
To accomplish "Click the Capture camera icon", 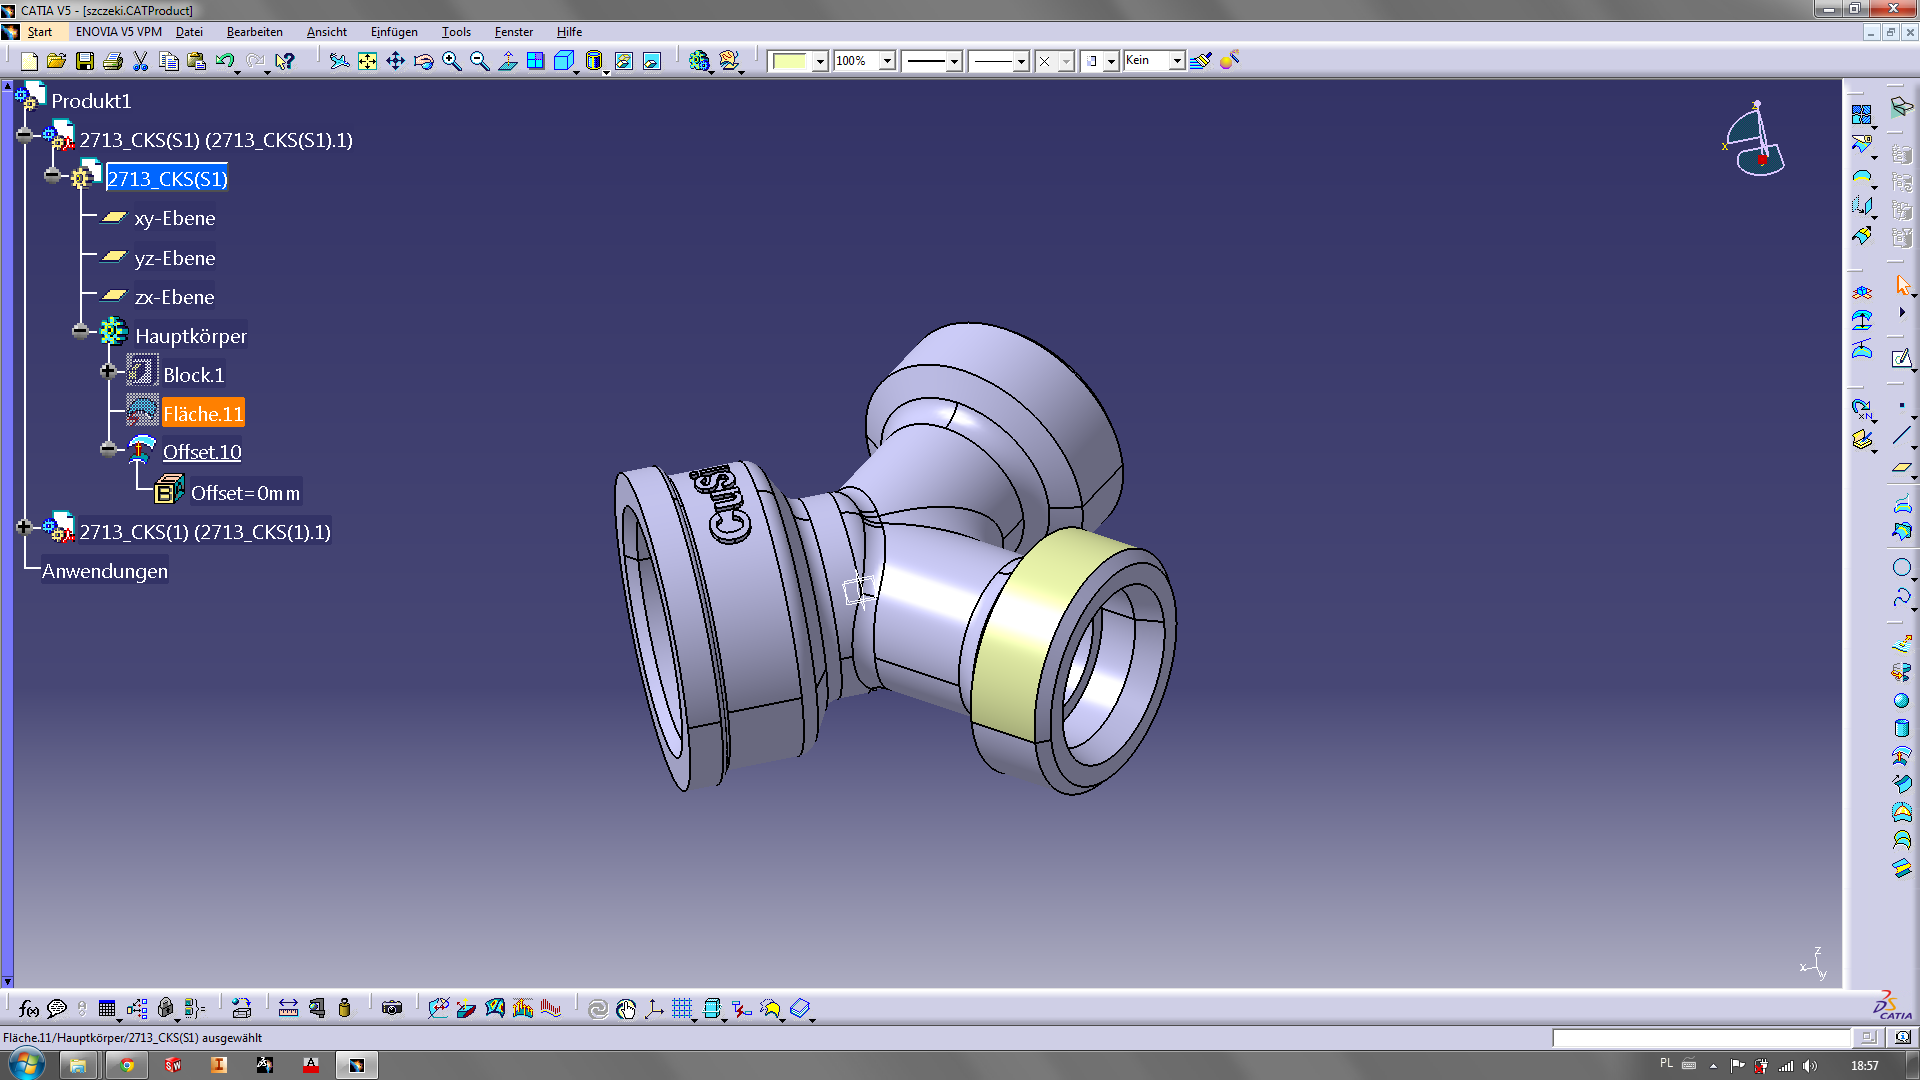I will (392, 1008).
